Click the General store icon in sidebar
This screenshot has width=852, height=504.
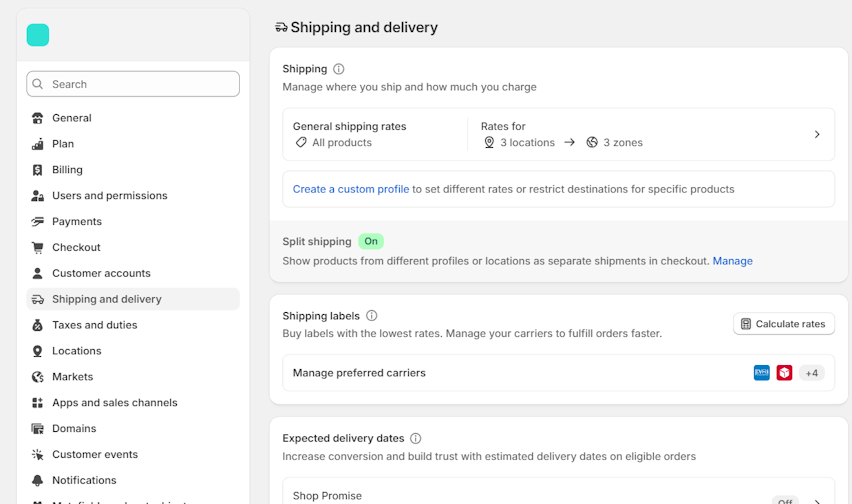click(37, 118)
